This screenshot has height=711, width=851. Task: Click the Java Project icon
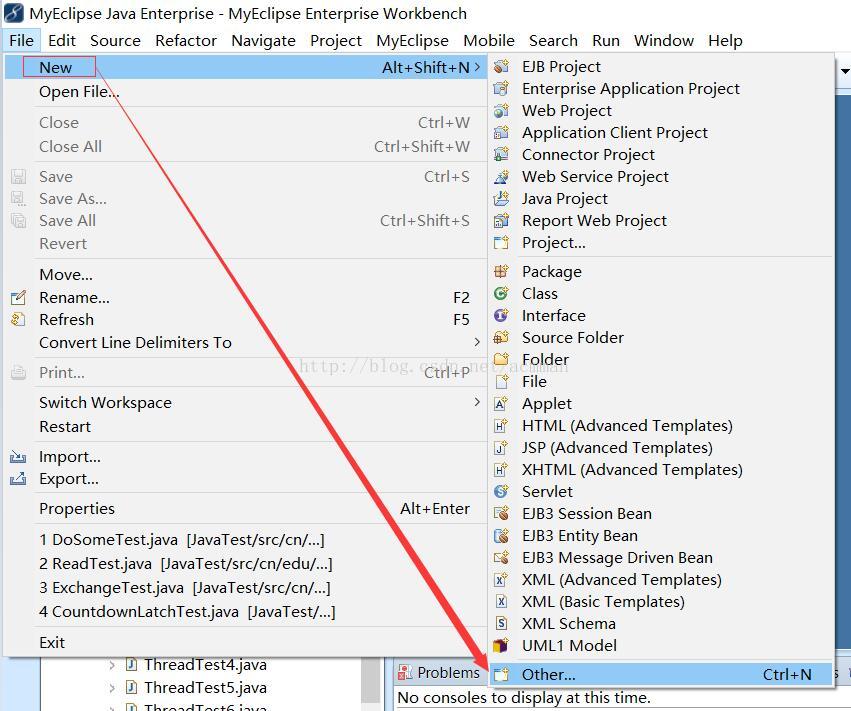pyautogui.click(x=501, y=199)
